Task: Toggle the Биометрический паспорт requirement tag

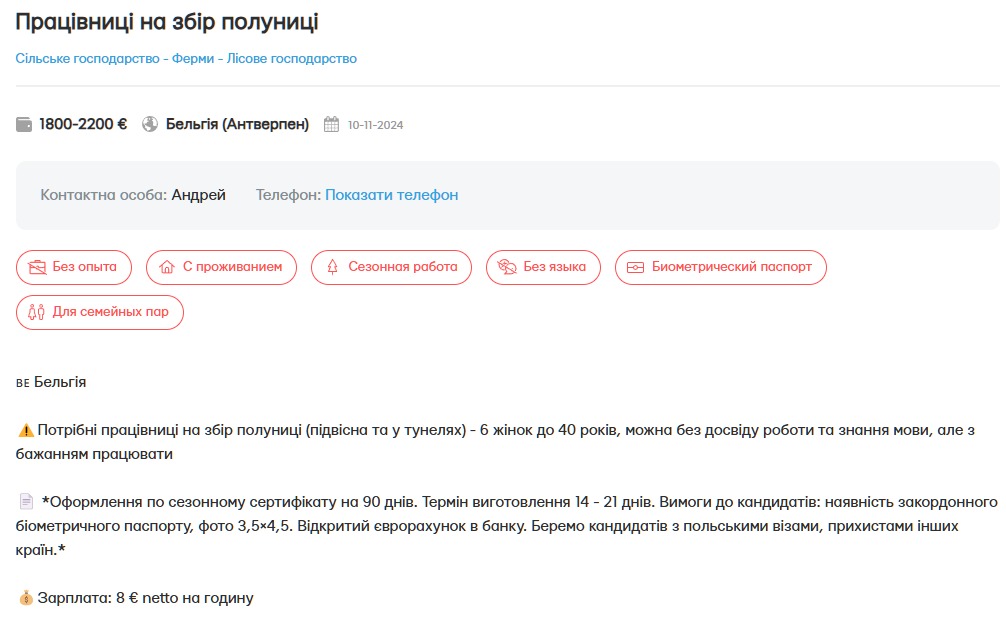Action: 720,267
